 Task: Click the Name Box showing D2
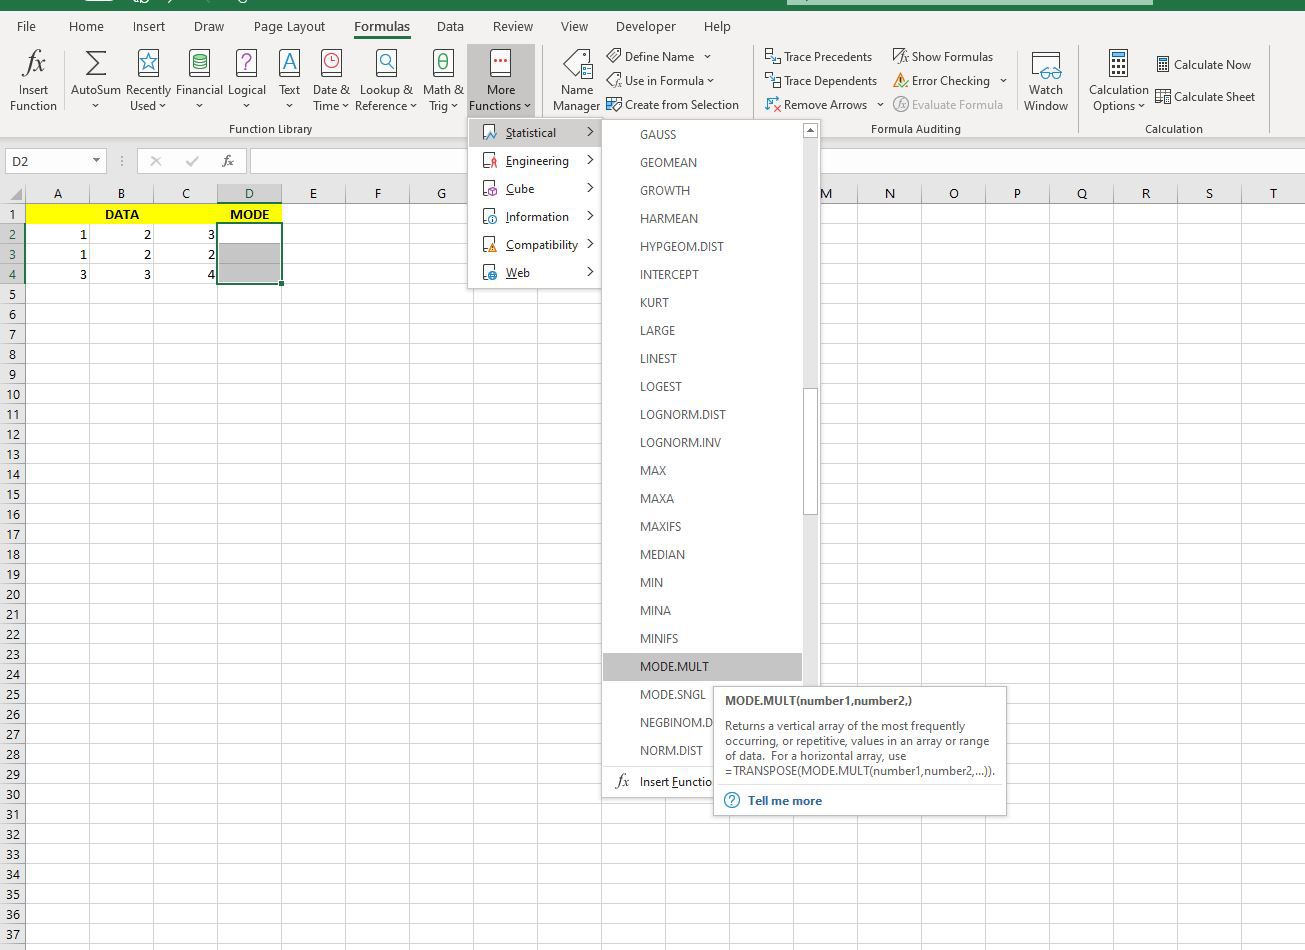(x=48, y=160)
